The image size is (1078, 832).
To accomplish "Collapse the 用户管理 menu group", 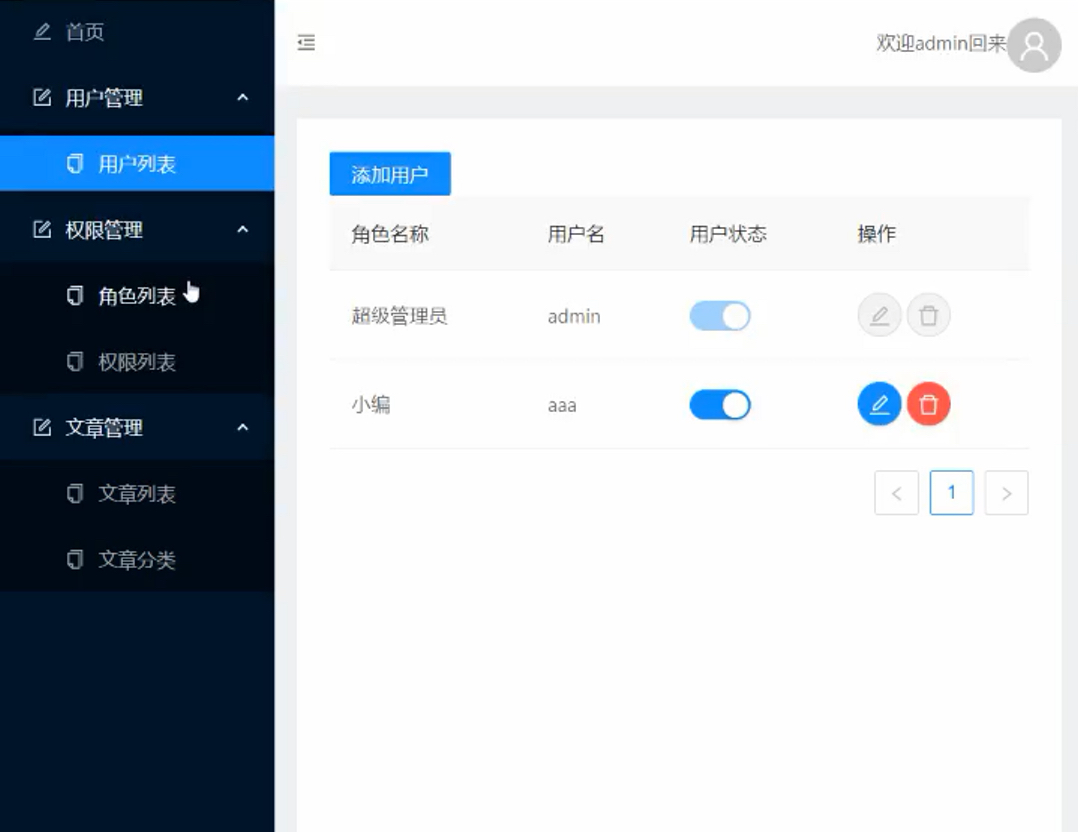I will [137, 98].
